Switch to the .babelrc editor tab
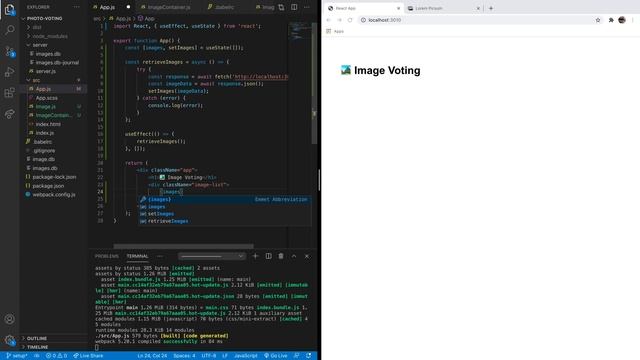640x360 pixels. coord(224,7)
